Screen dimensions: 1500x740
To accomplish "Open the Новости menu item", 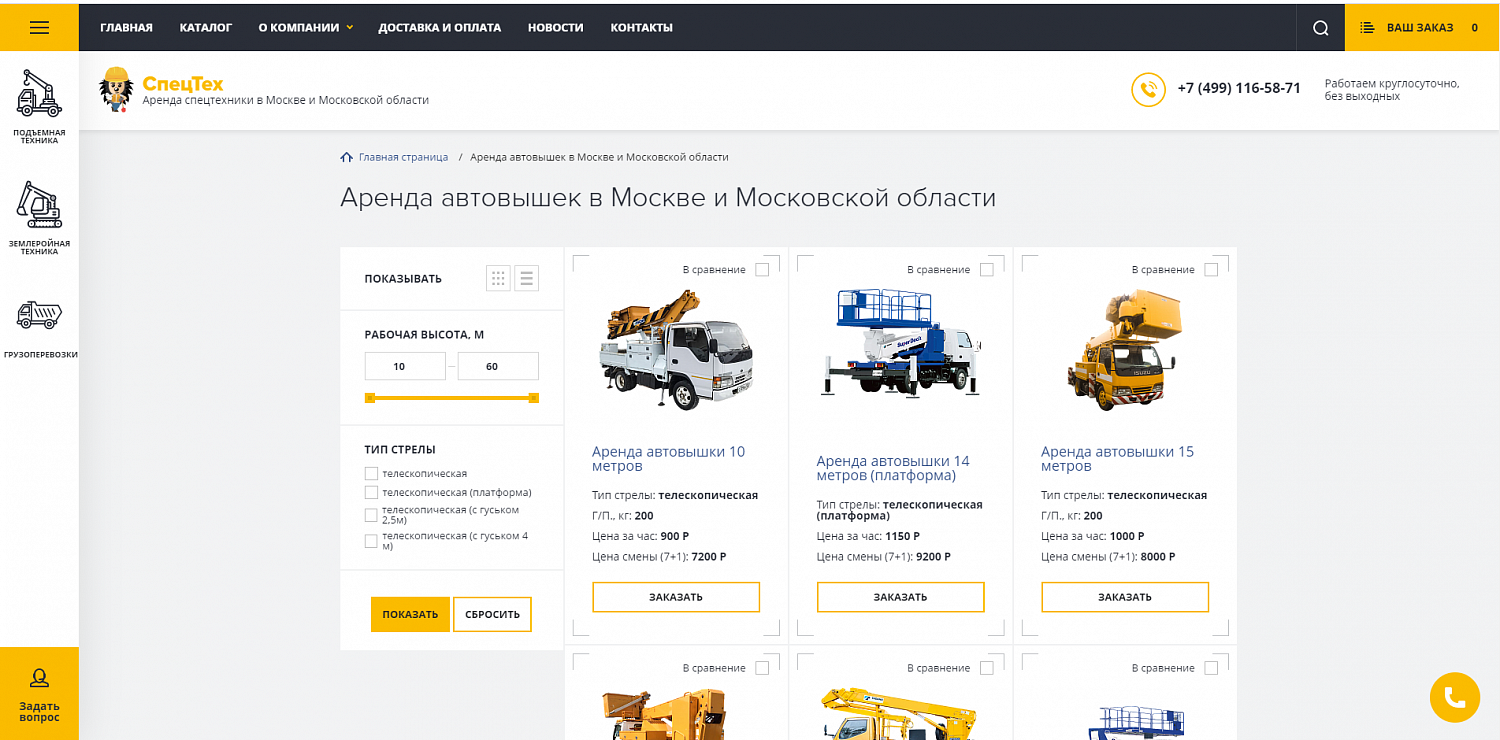I will pyautogui.click(x=556, y=28).
